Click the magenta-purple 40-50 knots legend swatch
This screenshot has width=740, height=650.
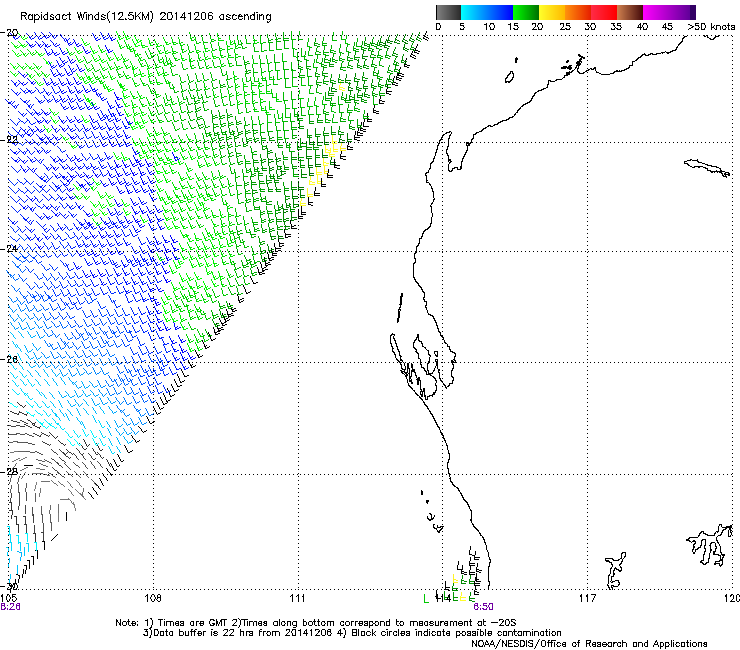click(x=669, y=12)
